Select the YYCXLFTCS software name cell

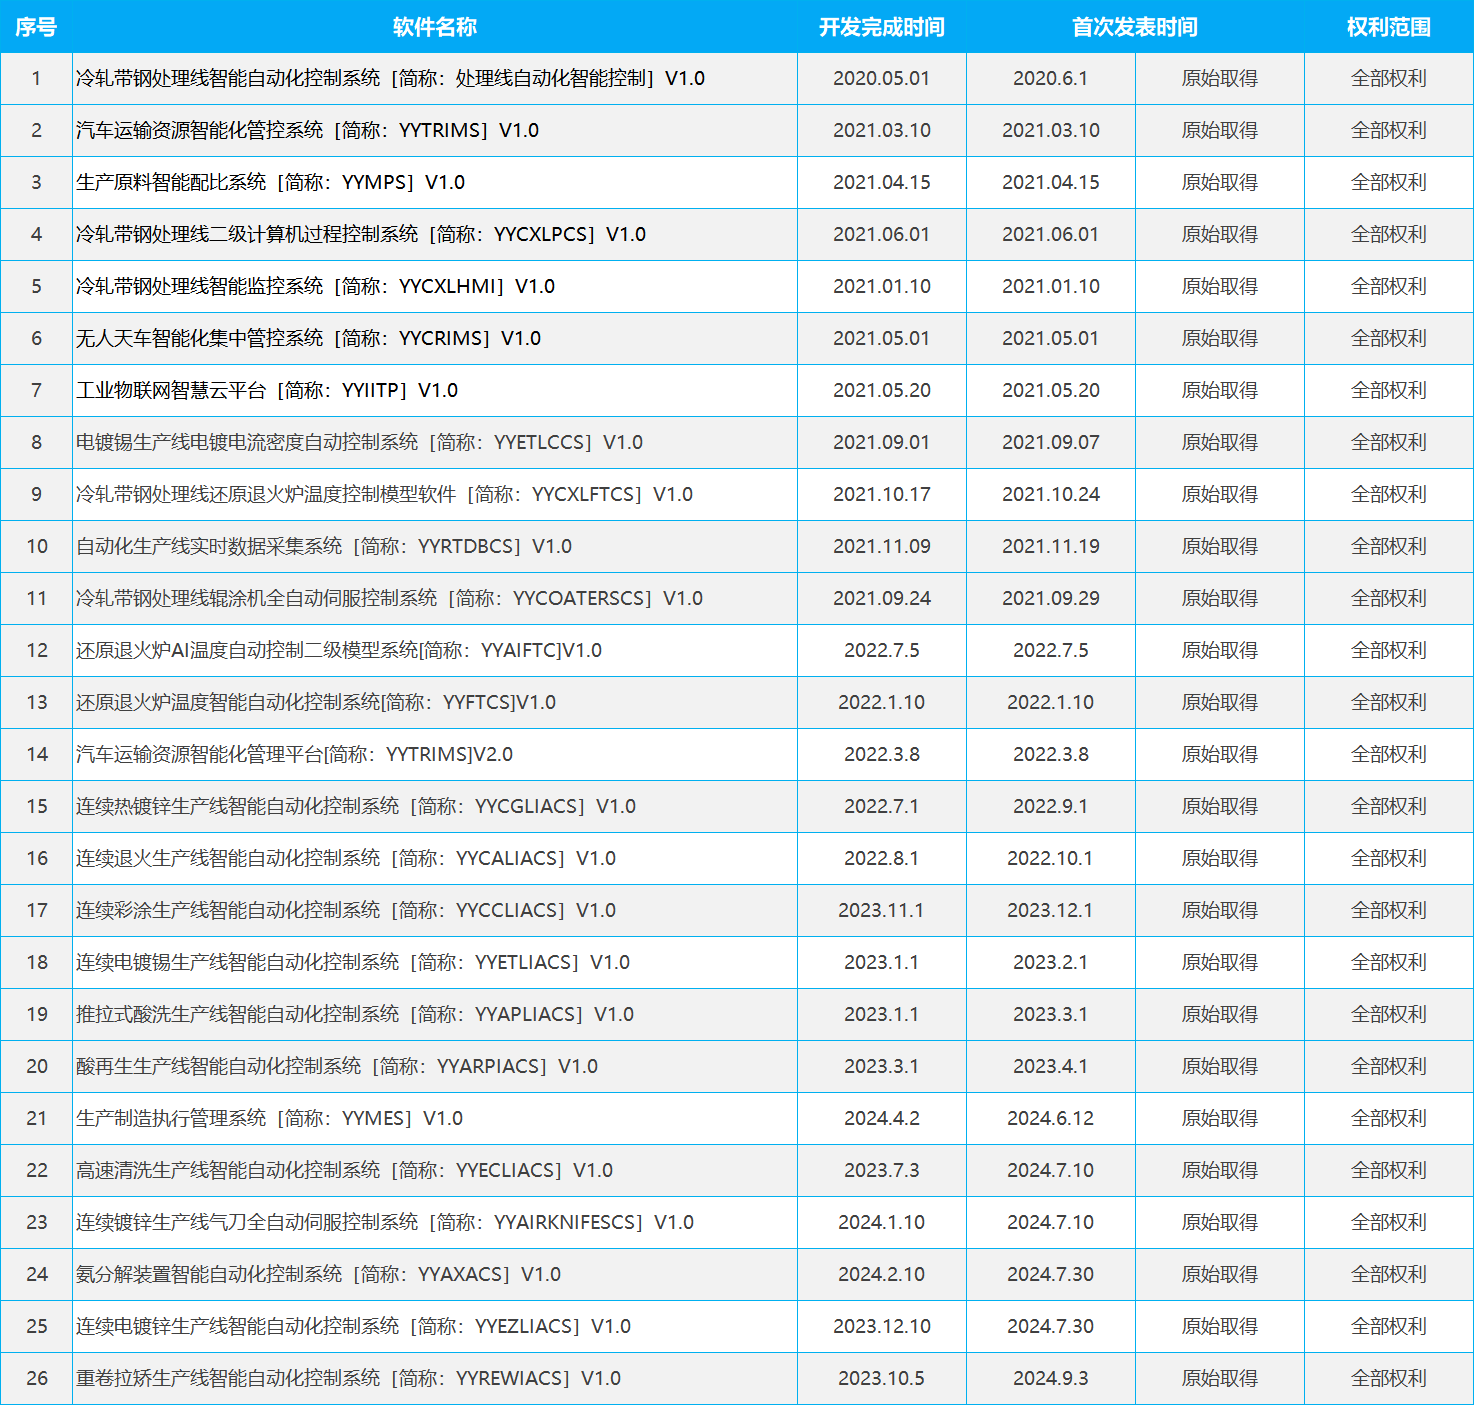(x=435, y=495)
